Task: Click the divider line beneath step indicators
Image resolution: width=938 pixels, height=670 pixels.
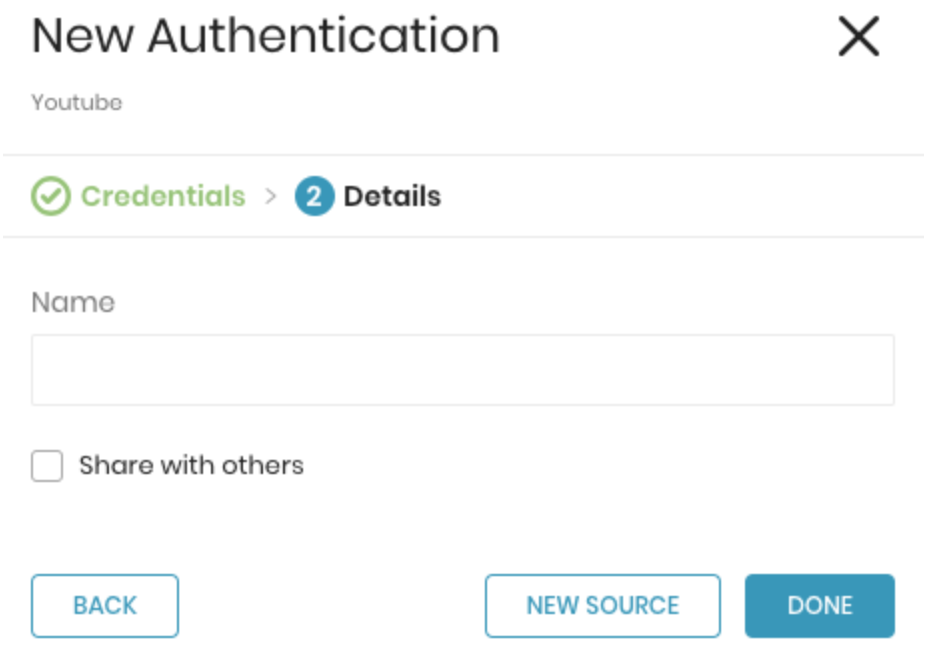Action: [462, 237]
